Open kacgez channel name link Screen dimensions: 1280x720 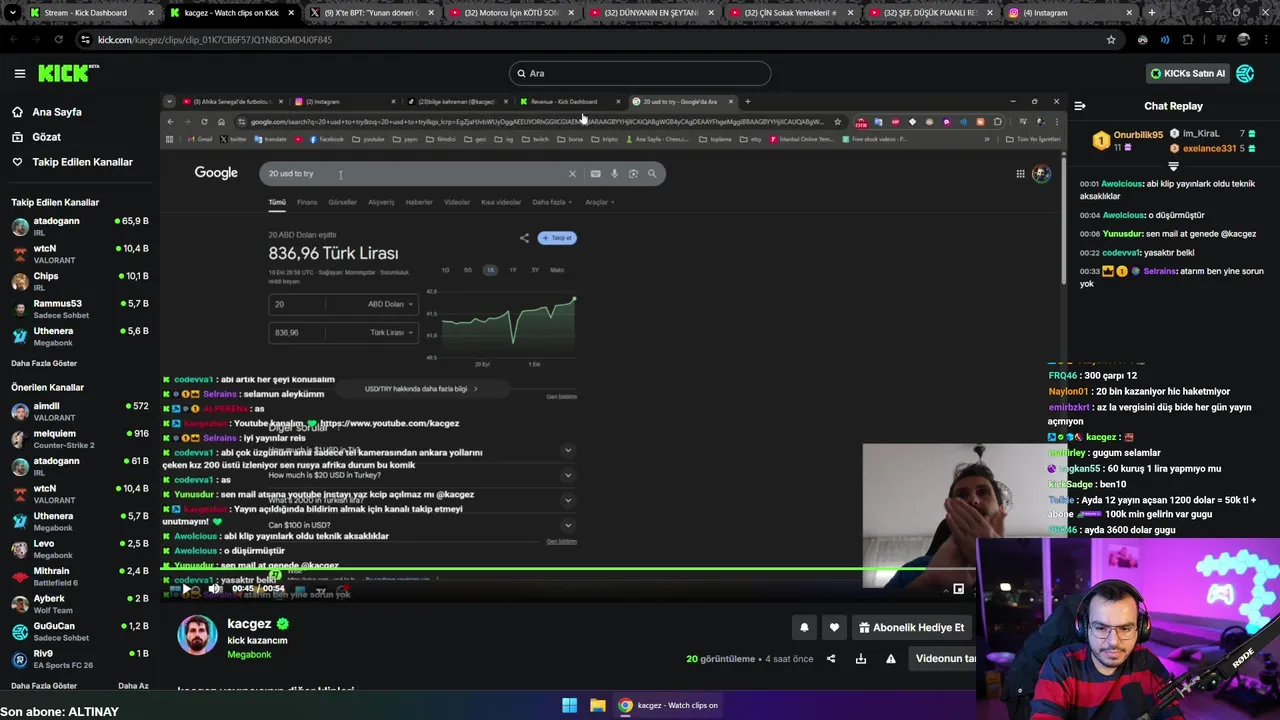coord(249,624)
